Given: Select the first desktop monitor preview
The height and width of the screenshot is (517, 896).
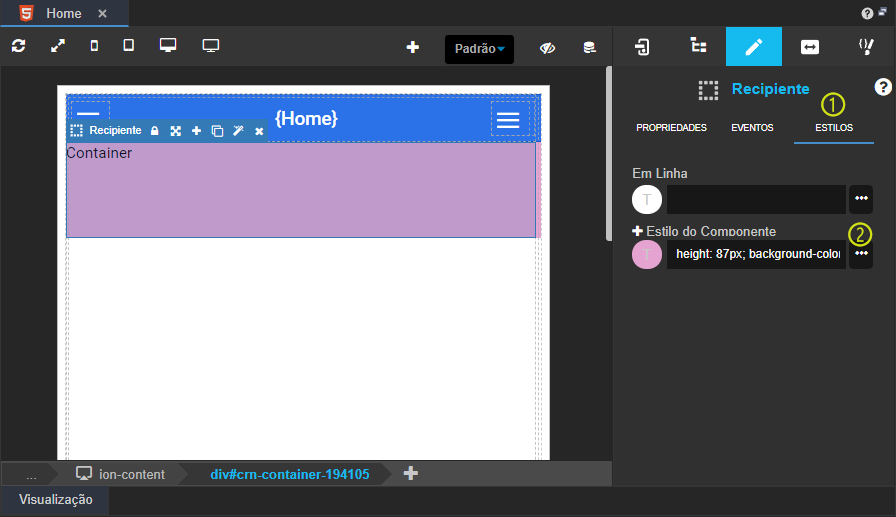Looking at the screenshot, I should tap(168, 46).
